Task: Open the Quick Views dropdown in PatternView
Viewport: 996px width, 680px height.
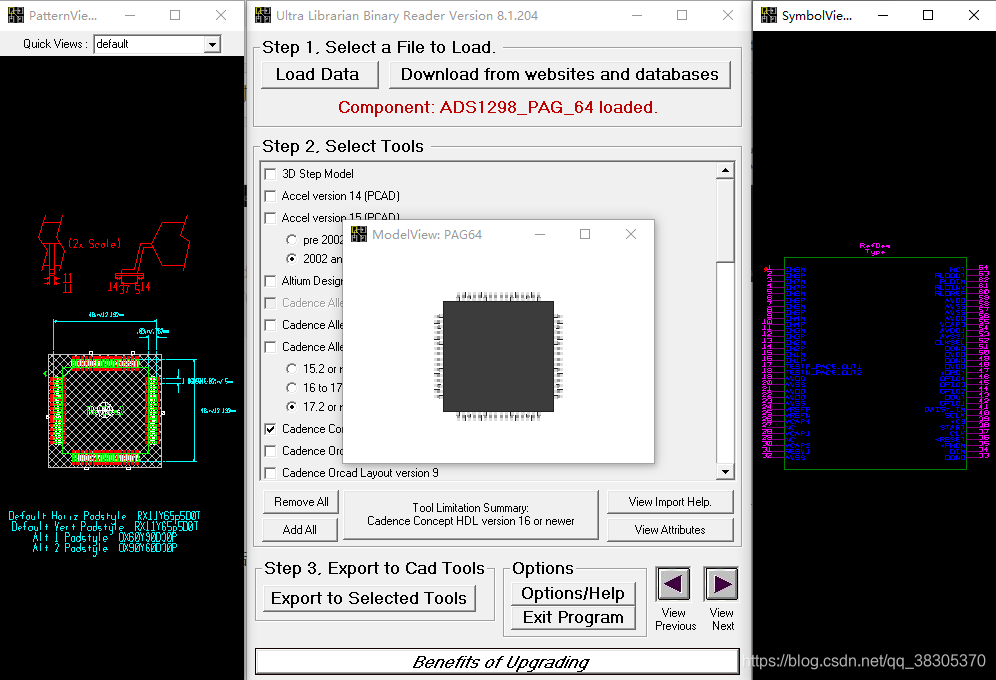Action: pyautogui.click(x=212, y=44)
